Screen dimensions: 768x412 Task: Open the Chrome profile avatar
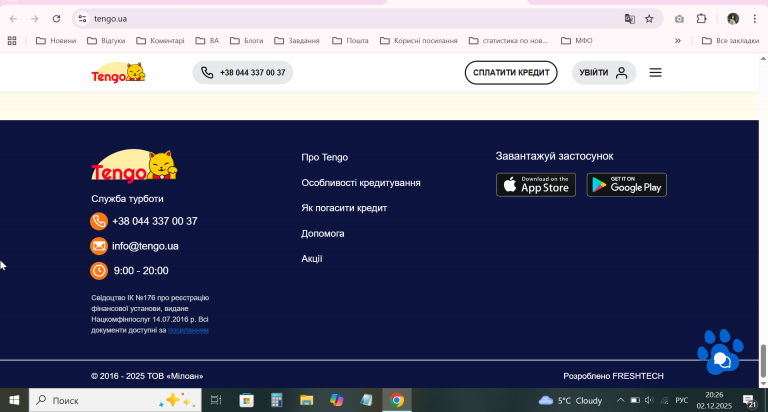click(733, 19)
